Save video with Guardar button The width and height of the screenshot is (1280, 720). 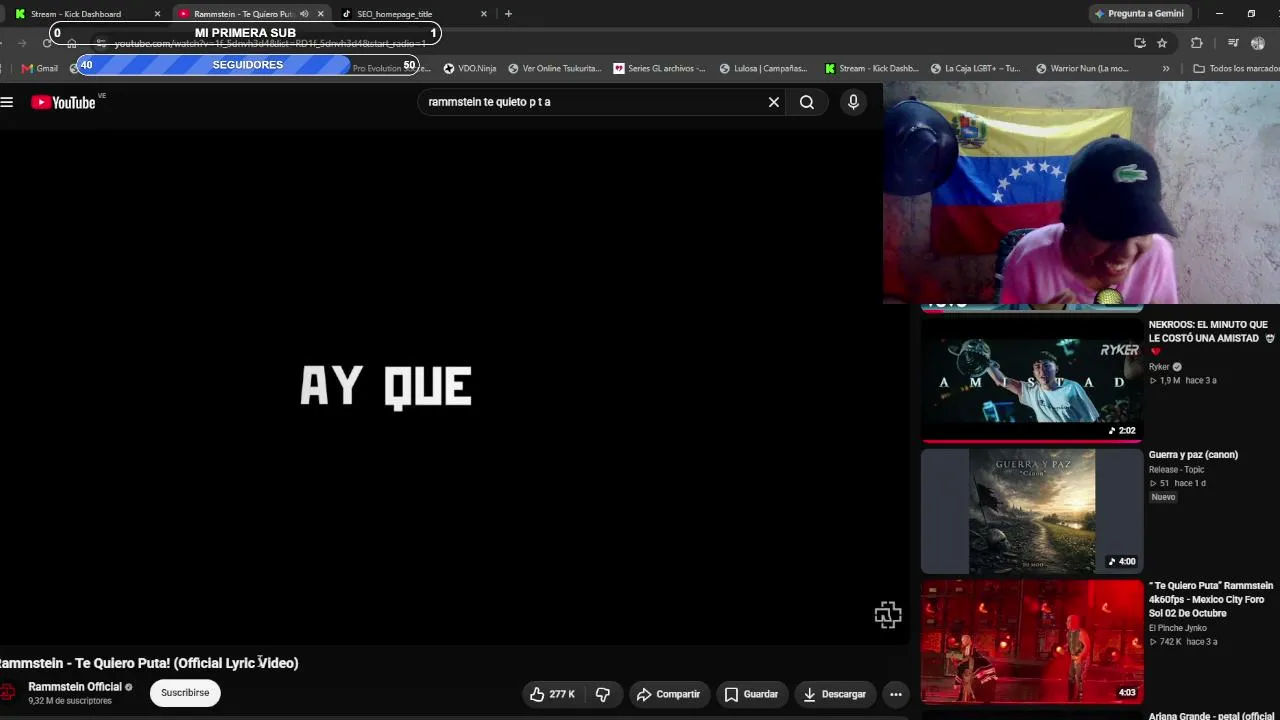click(x=751, y=694)
